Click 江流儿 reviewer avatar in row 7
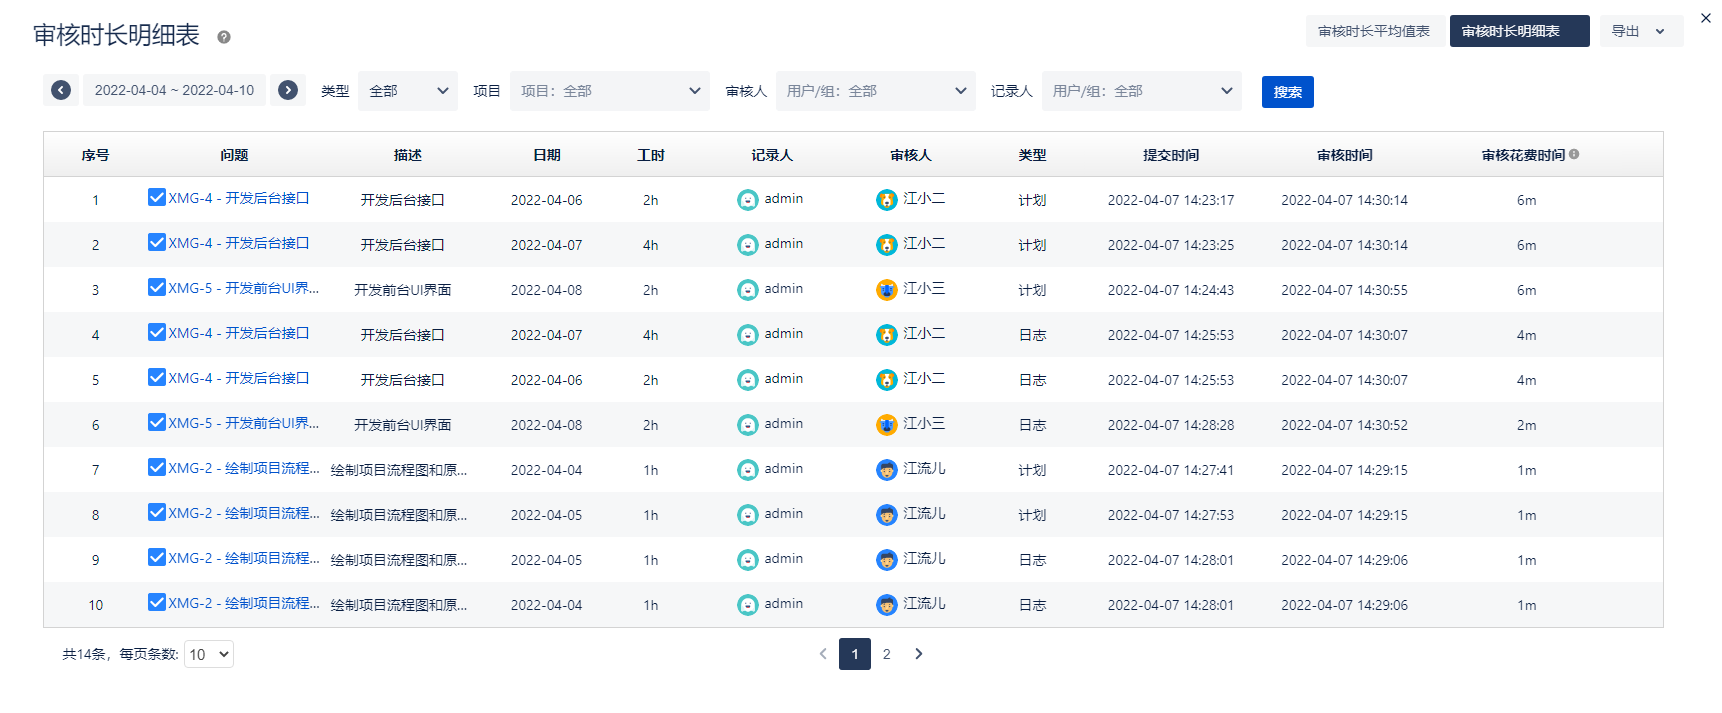 (x=887, y=470)
